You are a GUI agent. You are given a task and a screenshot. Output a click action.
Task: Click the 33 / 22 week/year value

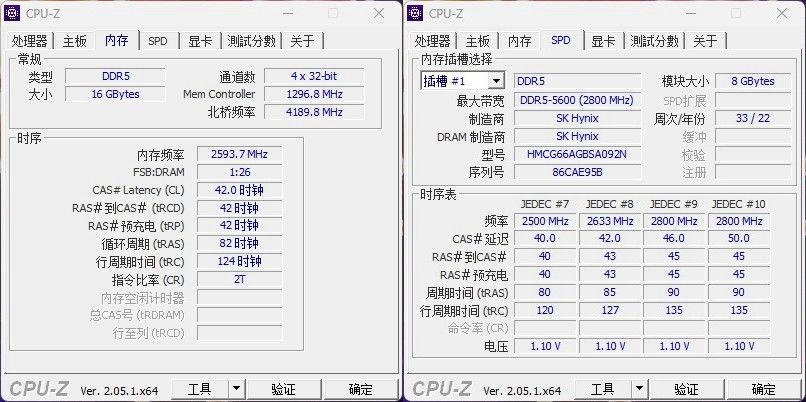(x=753, y=118)
